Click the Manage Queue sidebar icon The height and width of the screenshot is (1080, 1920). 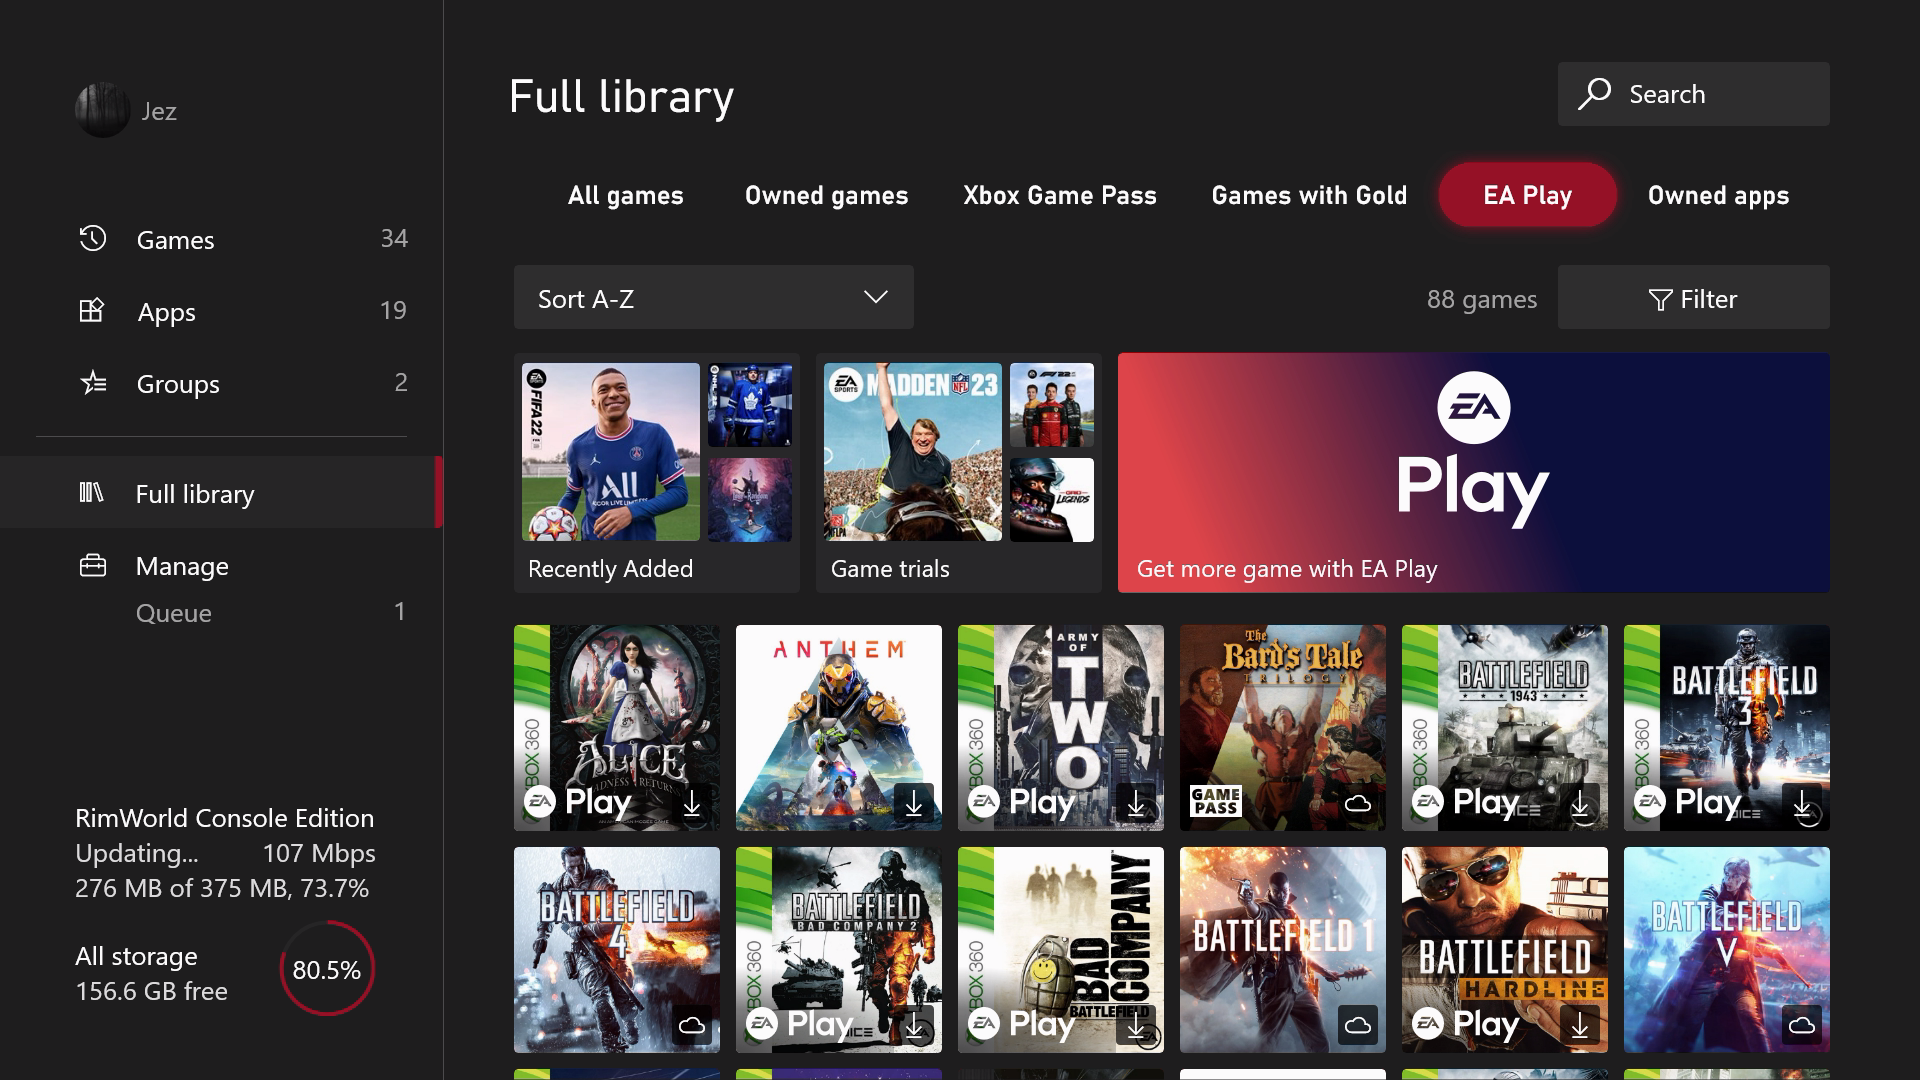pyautogui.click(x=174, y=611)
